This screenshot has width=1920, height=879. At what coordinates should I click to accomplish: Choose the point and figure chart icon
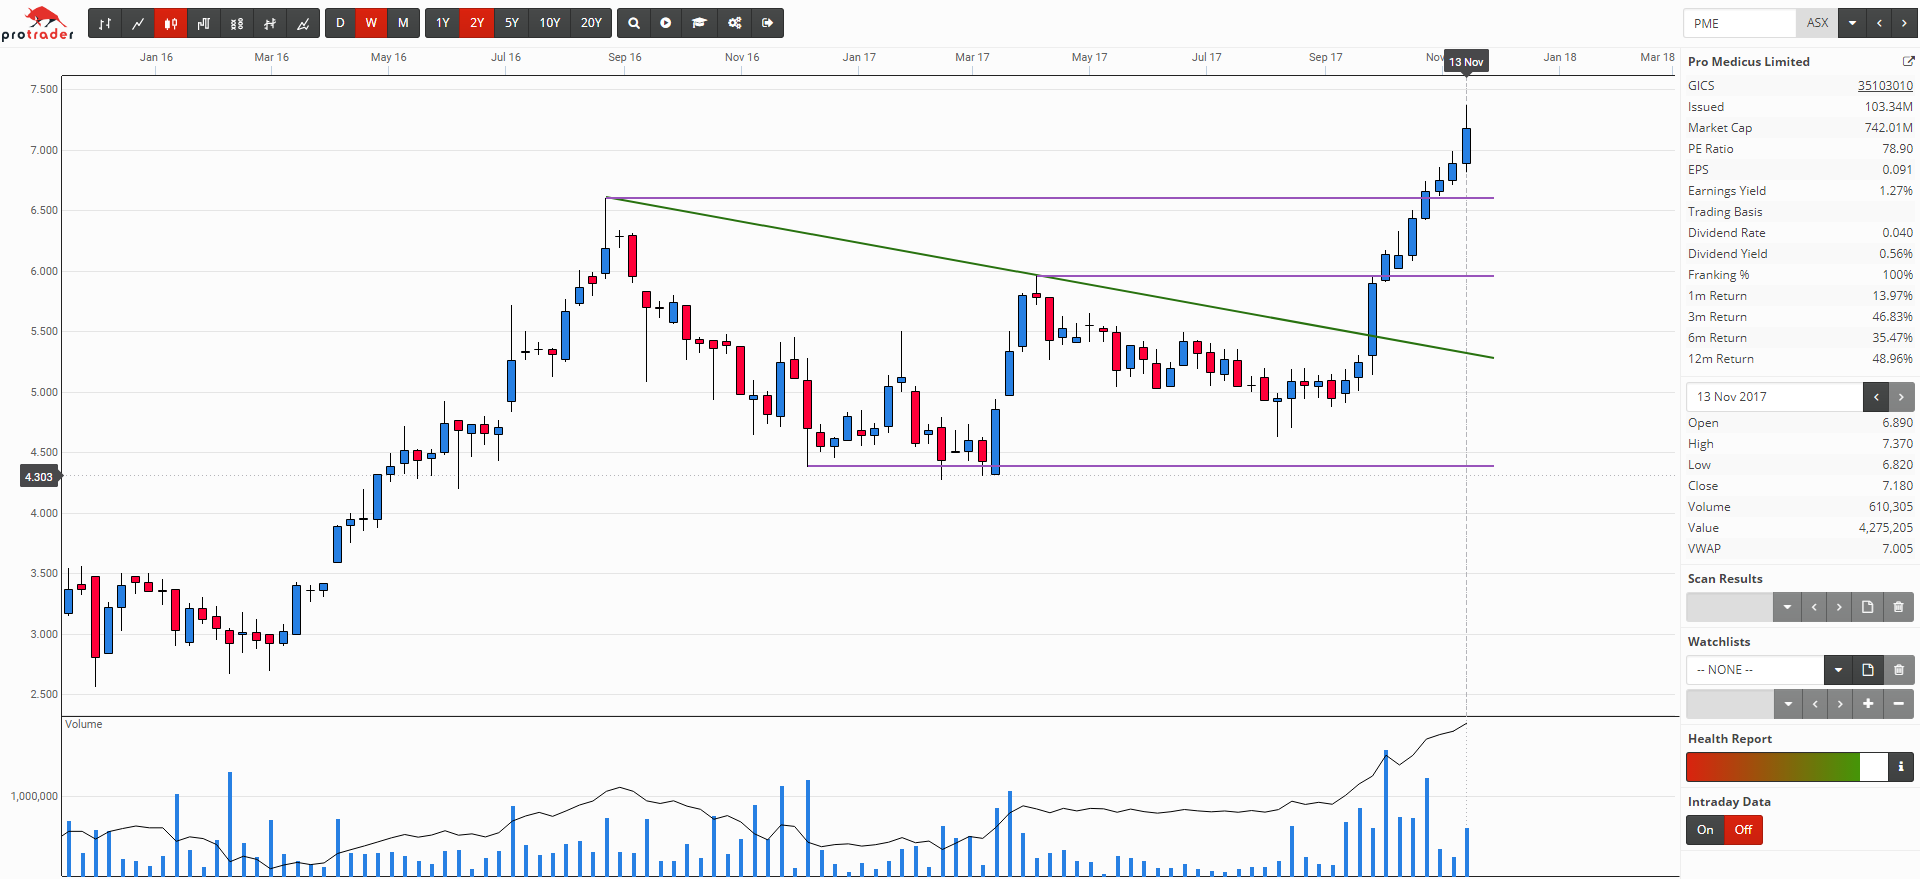237,23
